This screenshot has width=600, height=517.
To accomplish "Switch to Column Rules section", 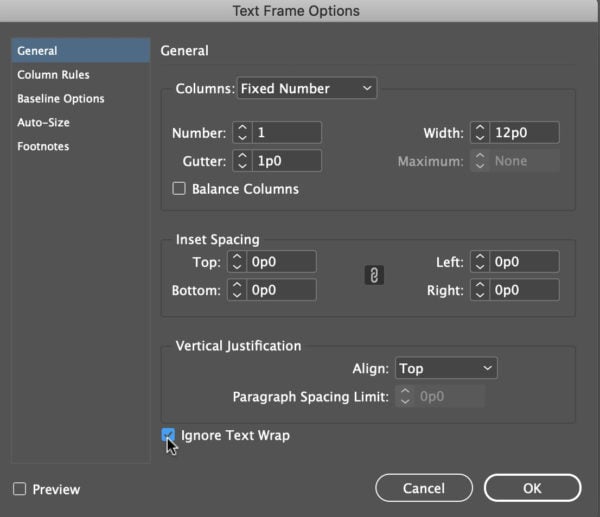I will pyautogui.click(x=53, y=75).
